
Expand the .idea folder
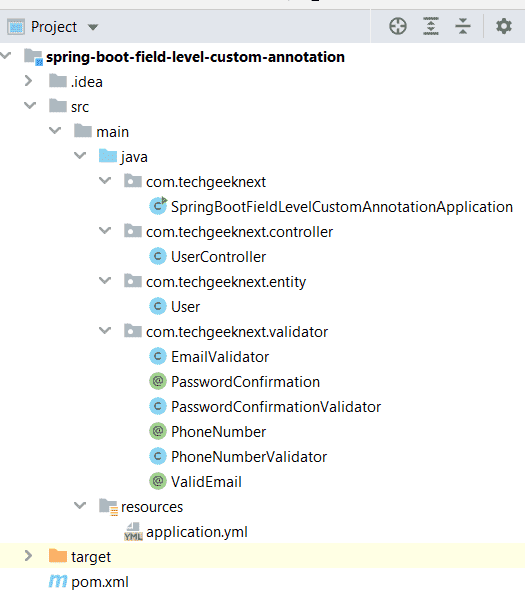pos(28,81)
